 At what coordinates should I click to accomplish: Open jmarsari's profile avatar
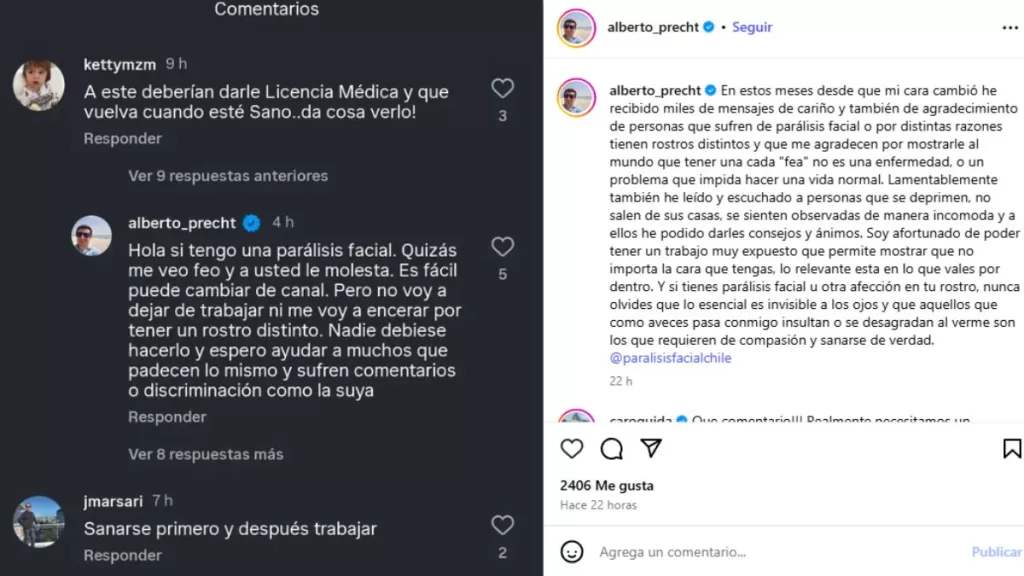pyautogui.click(x=39, y=521)
